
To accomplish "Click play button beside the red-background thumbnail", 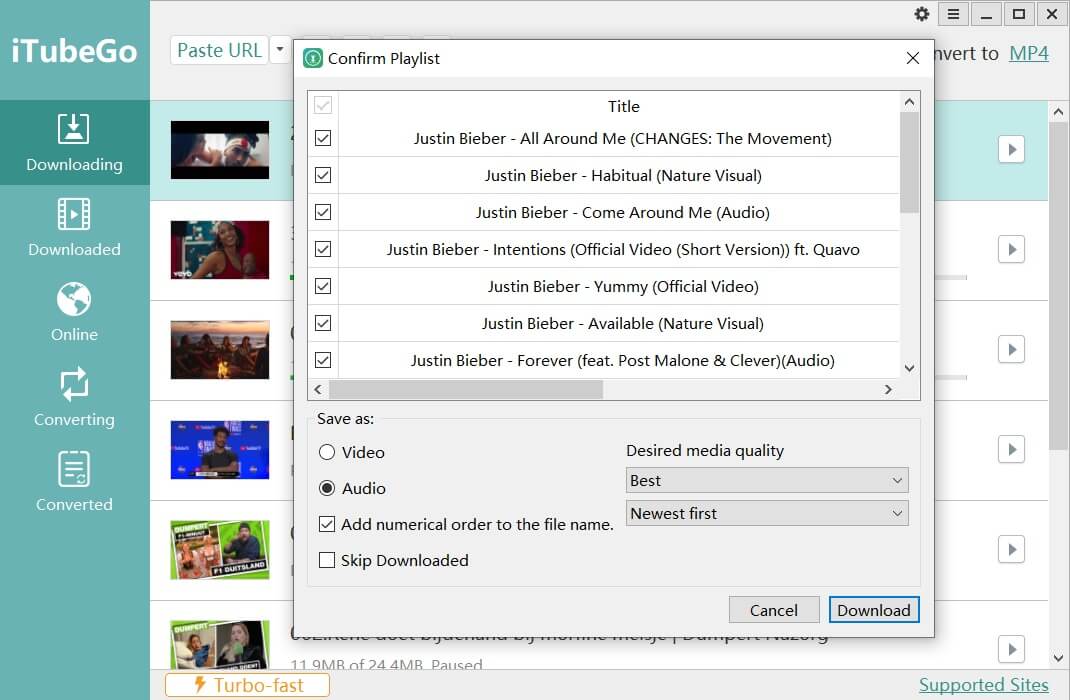I will [1011, 249].
